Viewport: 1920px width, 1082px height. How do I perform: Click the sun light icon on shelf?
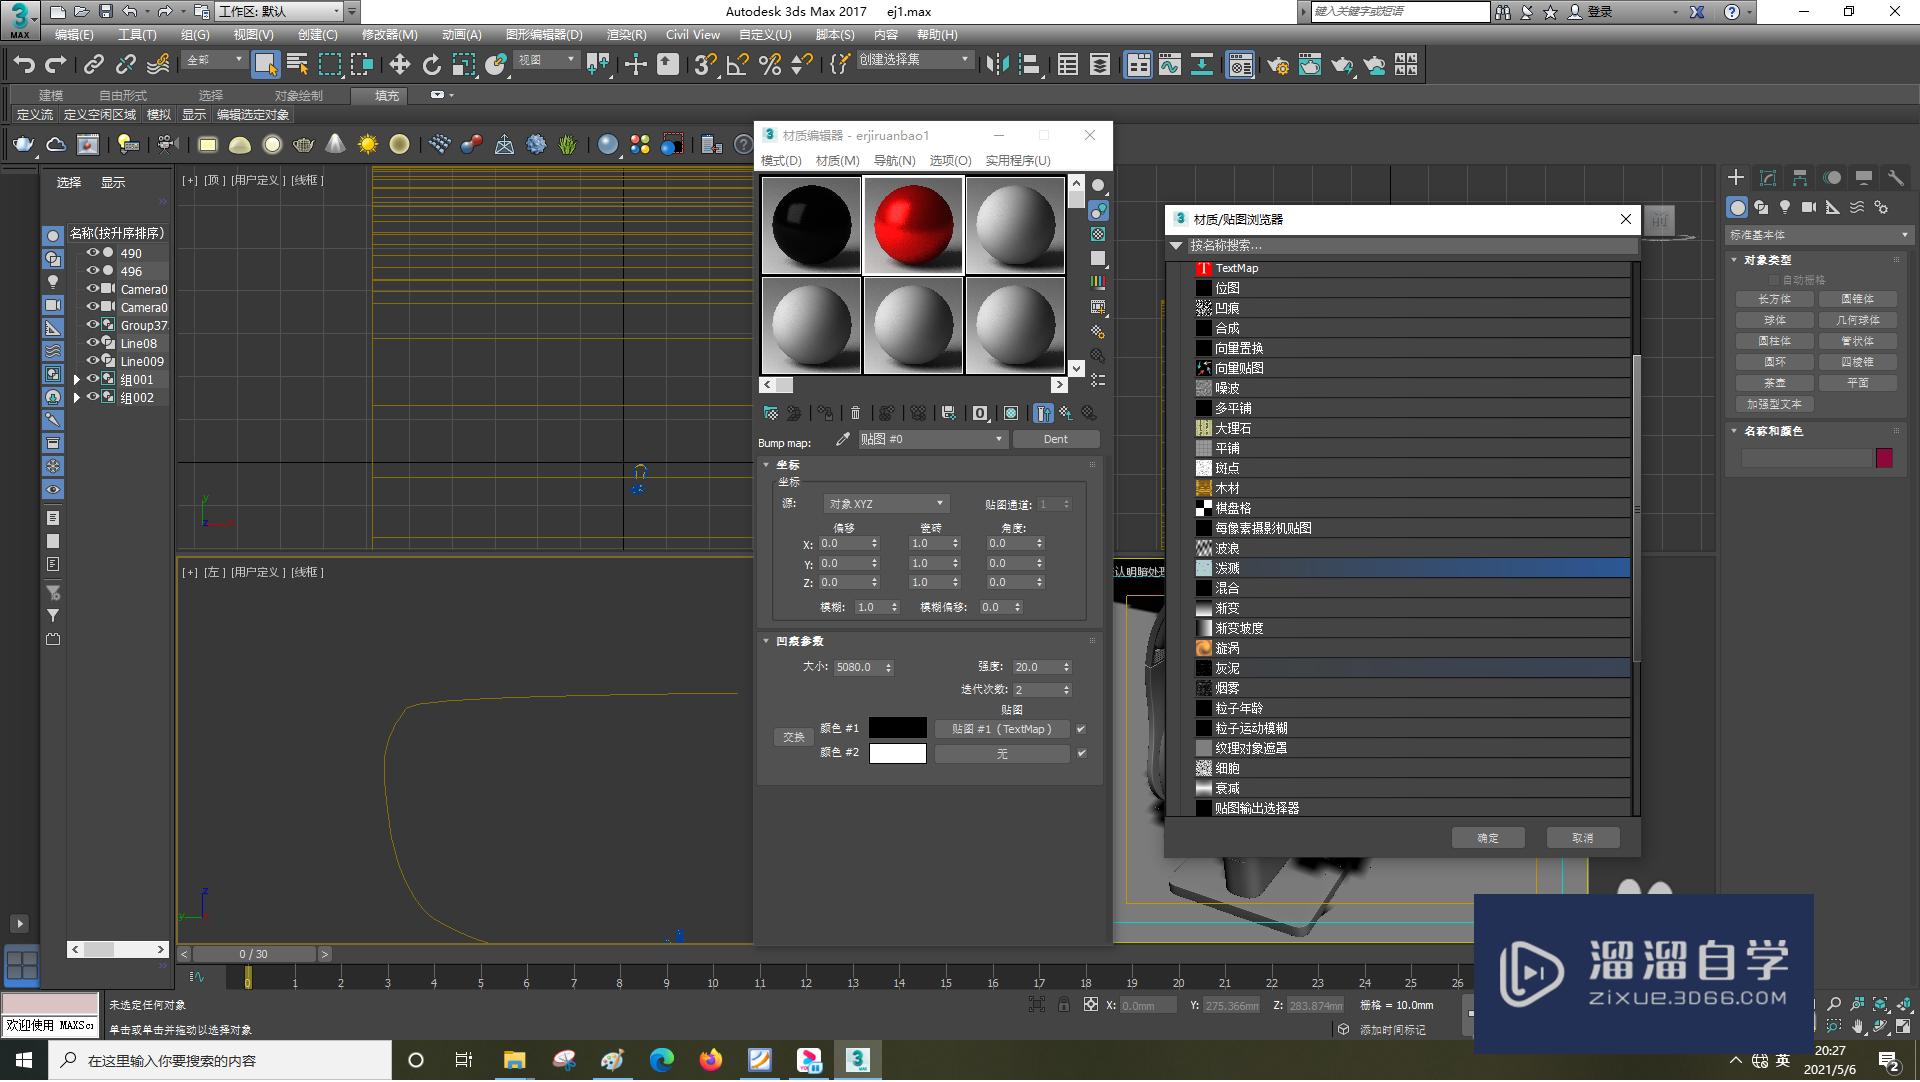pos(368,145)
